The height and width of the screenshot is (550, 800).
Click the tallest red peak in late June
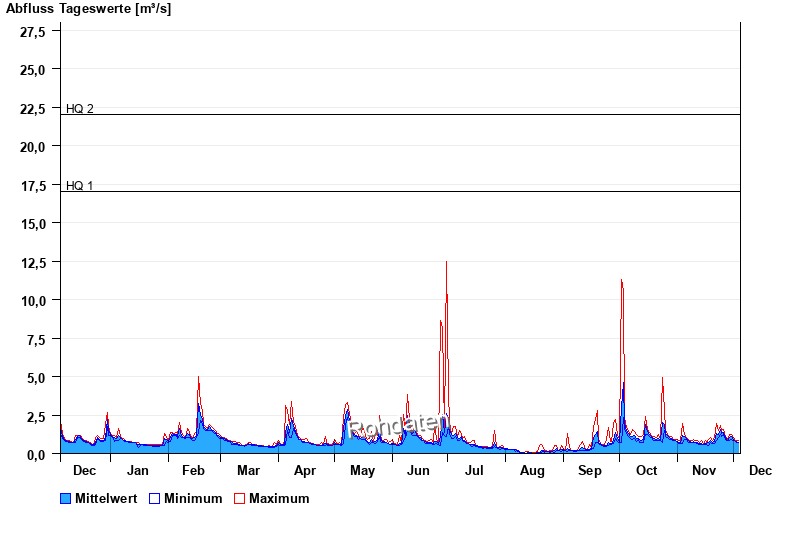pyautogui.click(x=446, y=264)
